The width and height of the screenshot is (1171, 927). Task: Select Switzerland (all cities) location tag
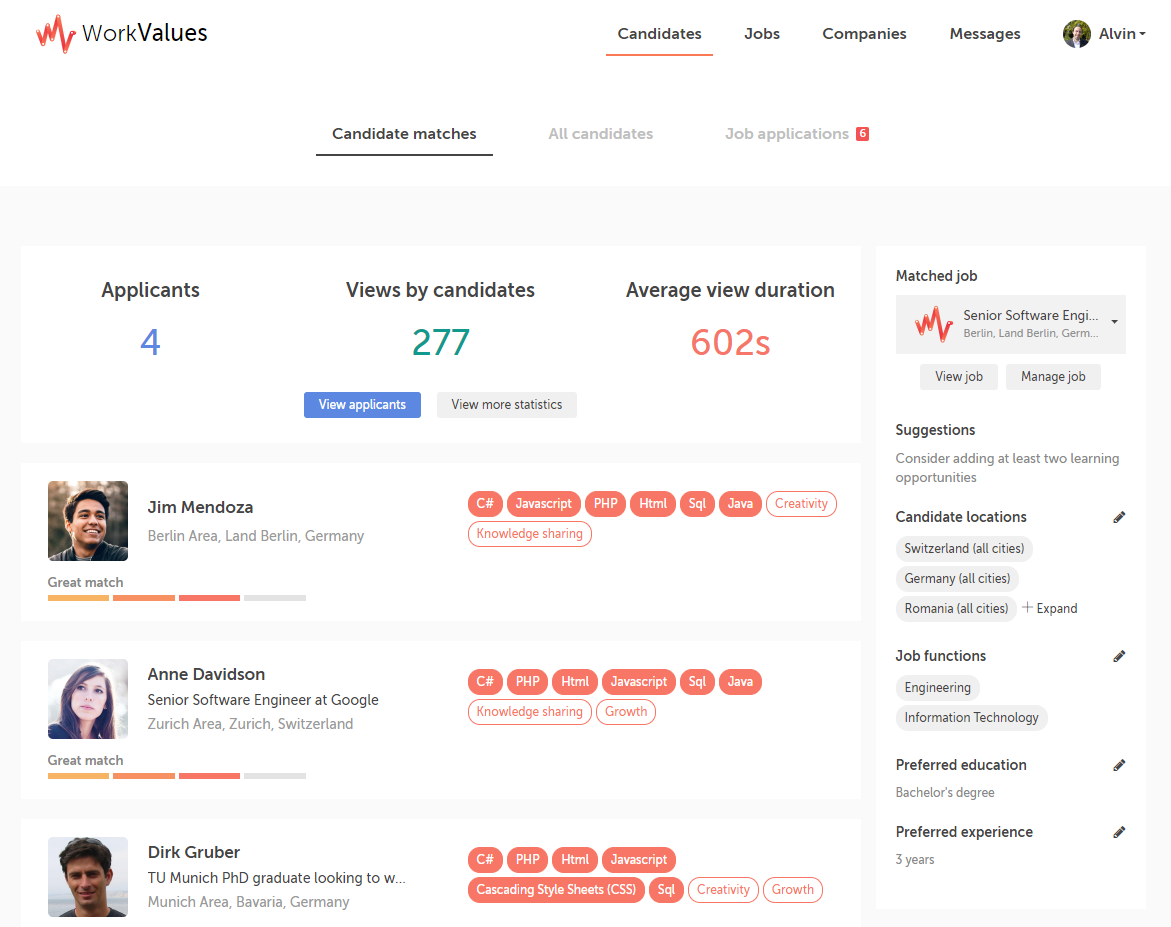click(x=964, y=548)
